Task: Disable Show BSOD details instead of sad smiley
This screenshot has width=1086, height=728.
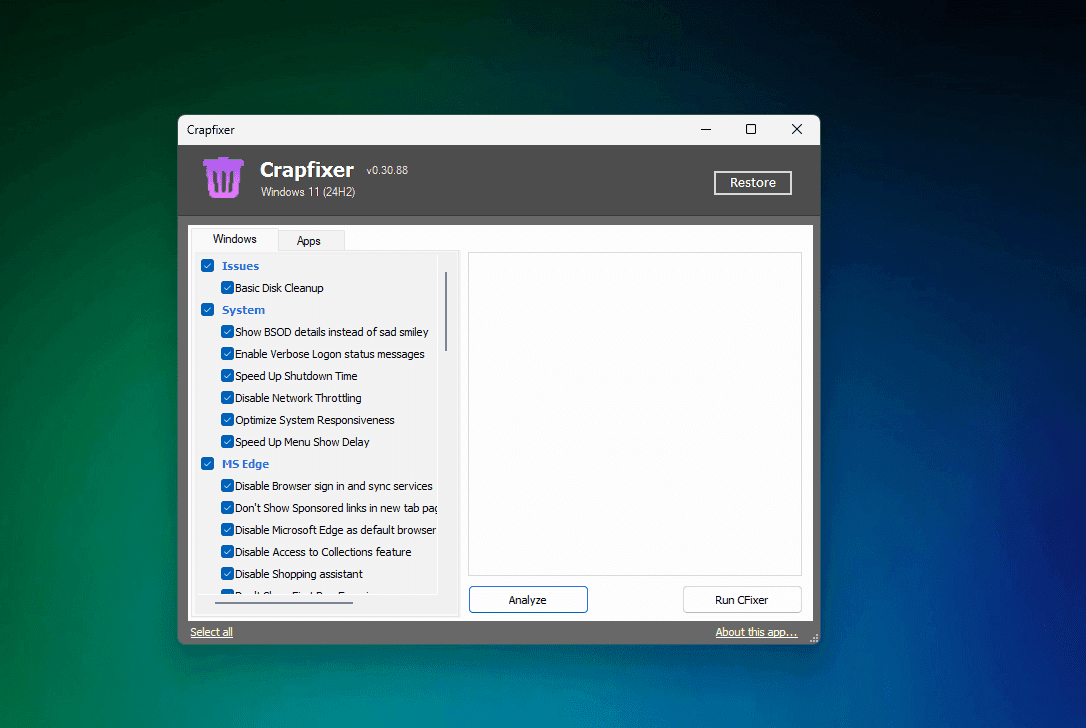Action: click(227, 331)
